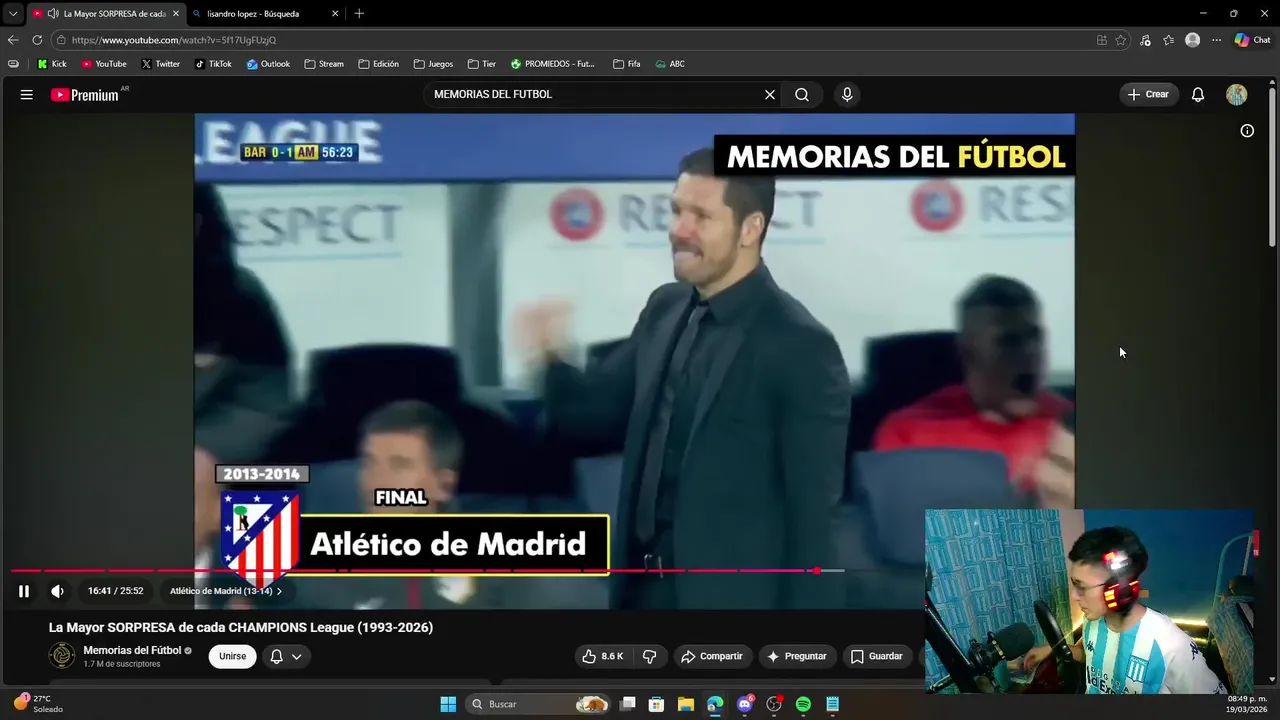Expand the Tier bookmarks folder
Image resolution: width=1280 pixels, height=720 pixels.
coord(481,64)
